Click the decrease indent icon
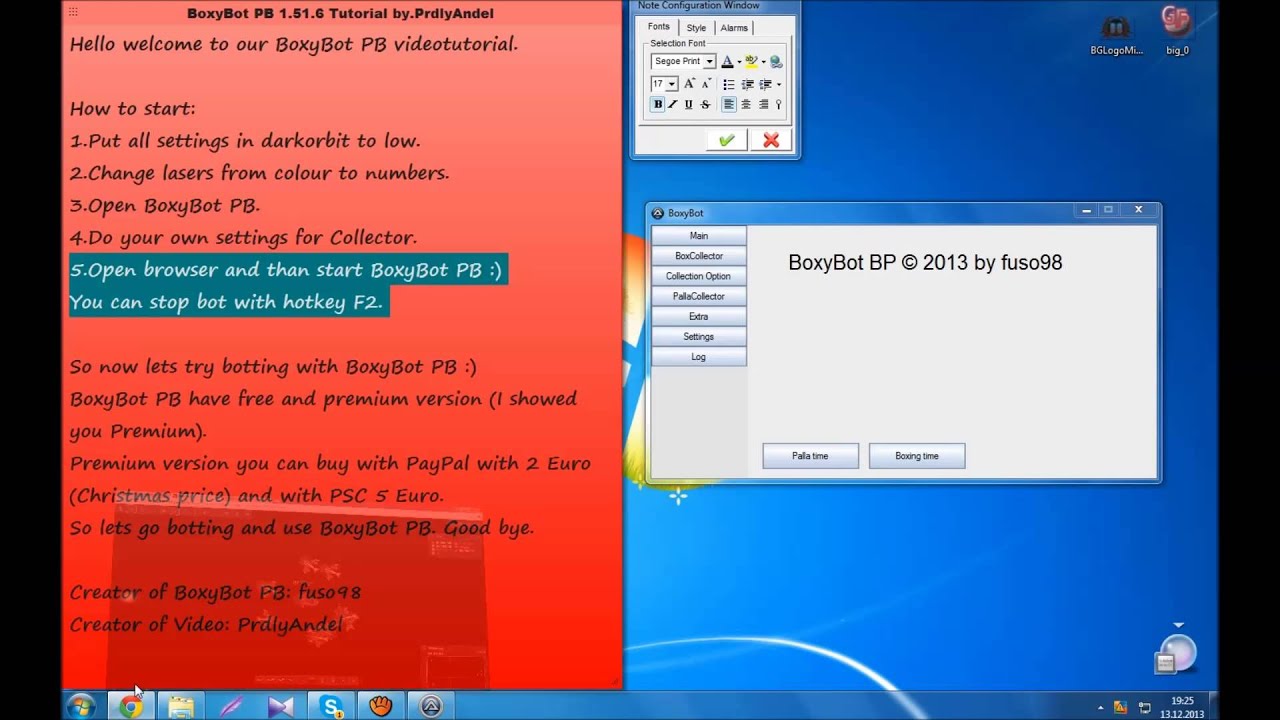This screenshot has width=1280, height=720. [747, 84]
